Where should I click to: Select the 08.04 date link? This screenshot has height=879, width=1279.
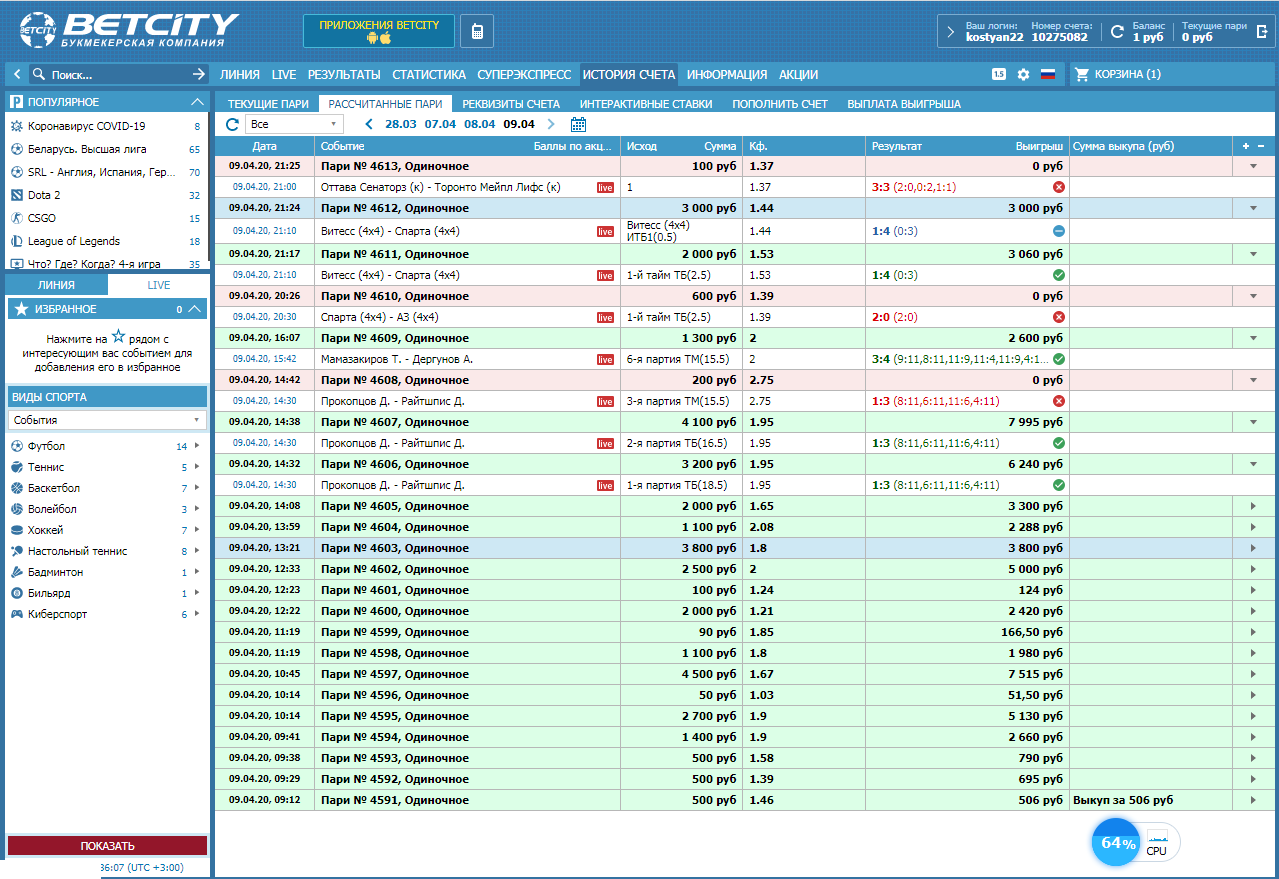(x=480, y=124)
